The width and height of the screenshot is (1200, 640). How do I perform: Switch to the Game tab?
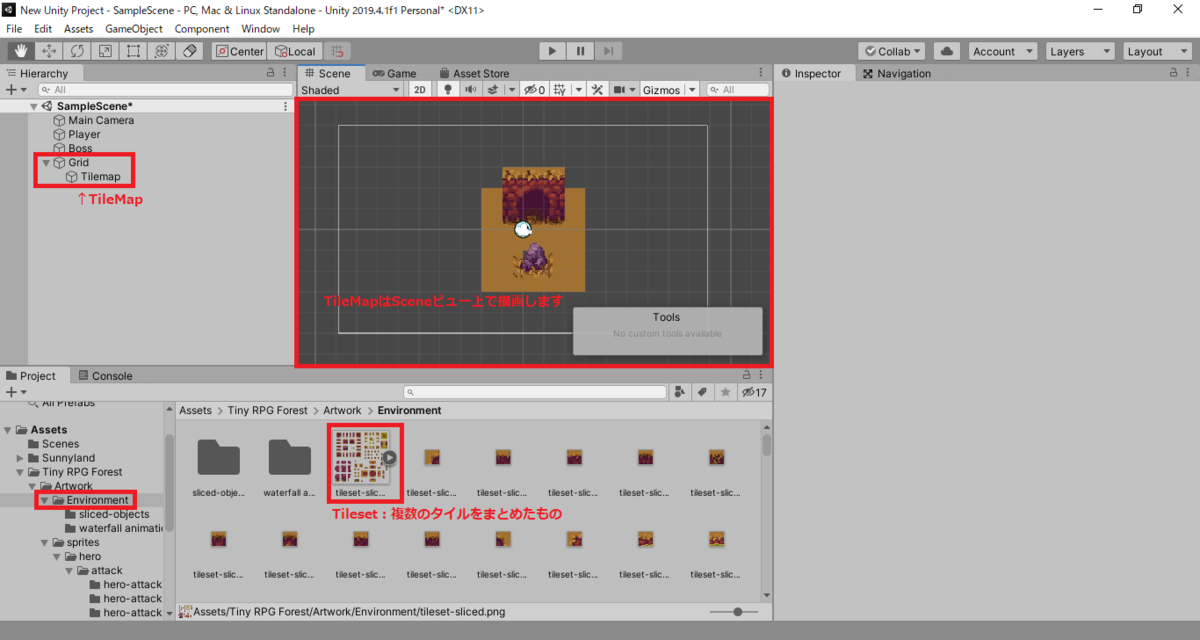pos(393,73)
